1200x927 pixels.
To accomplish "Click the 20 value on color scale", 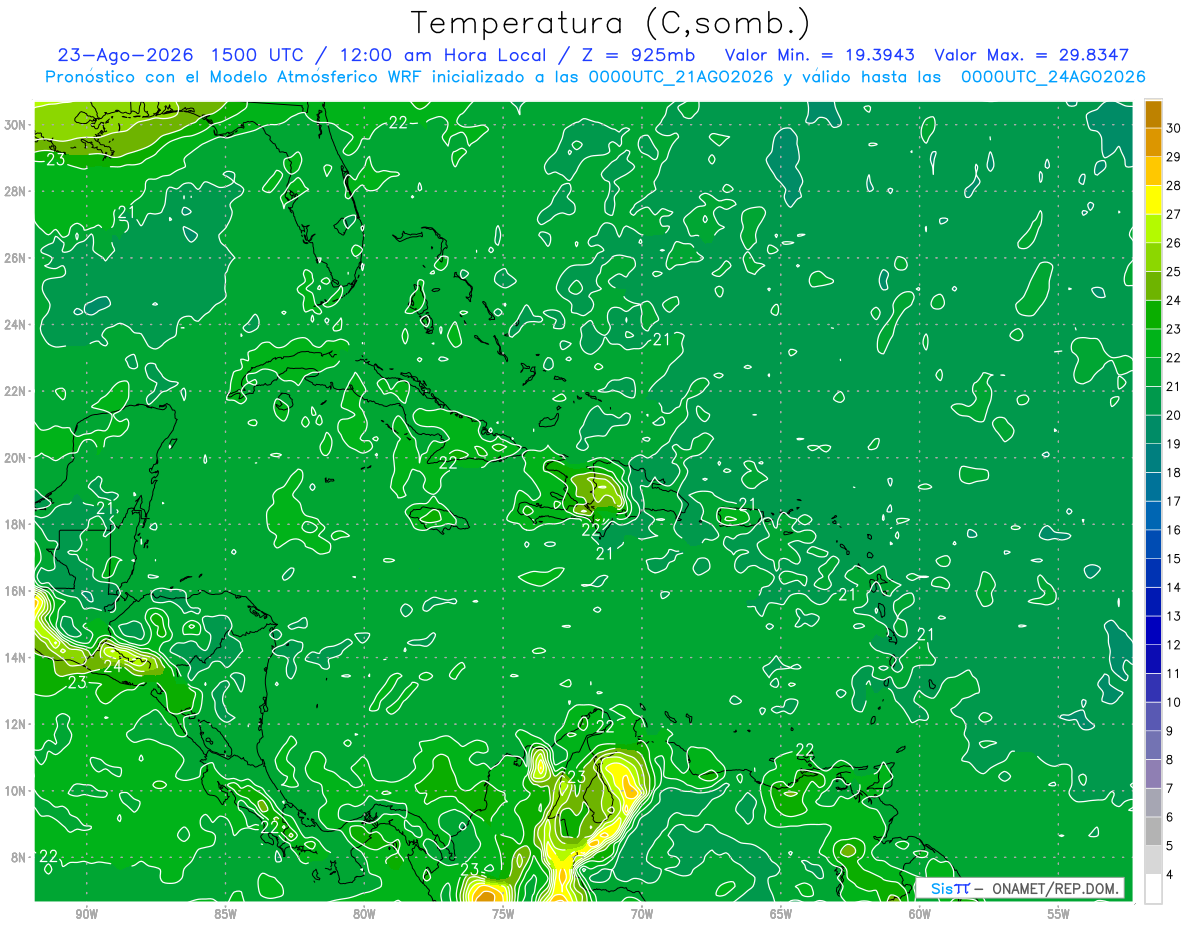I will (x=1174, y=415).
